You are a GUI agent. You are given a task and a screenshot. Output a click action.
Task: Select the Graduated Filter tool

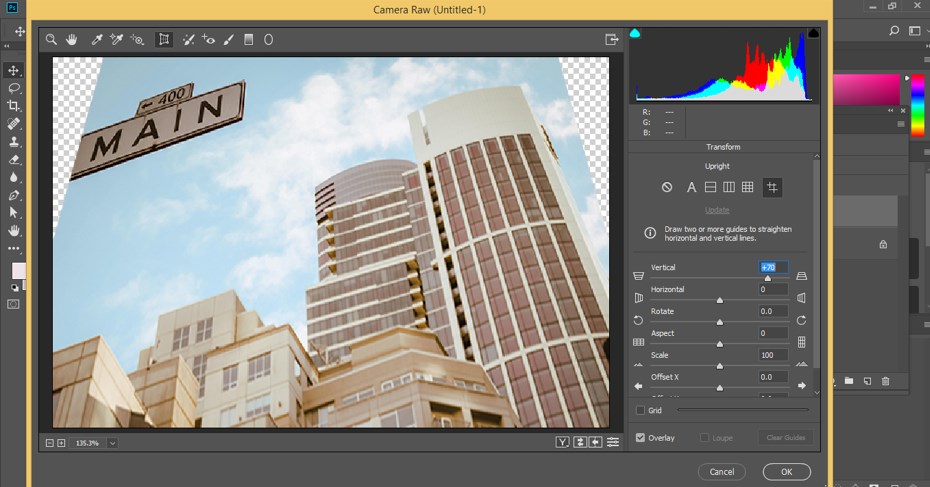click(249, 40)
